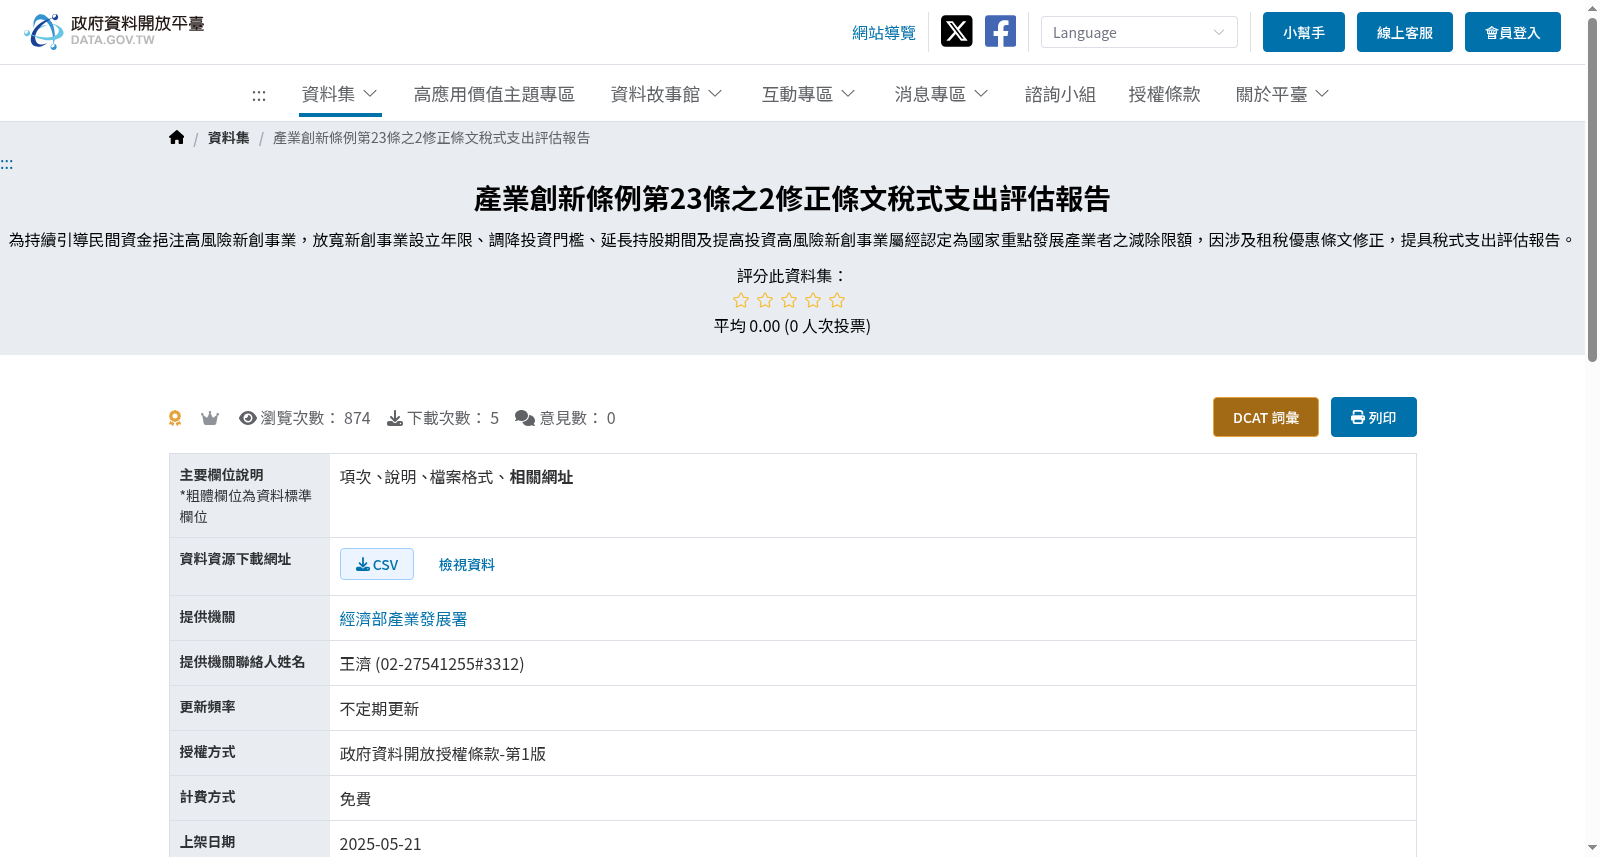This screenshot has height=857, width=1600.
Task: Rate dataset with the fifth star
Action: tap(837, 300)
